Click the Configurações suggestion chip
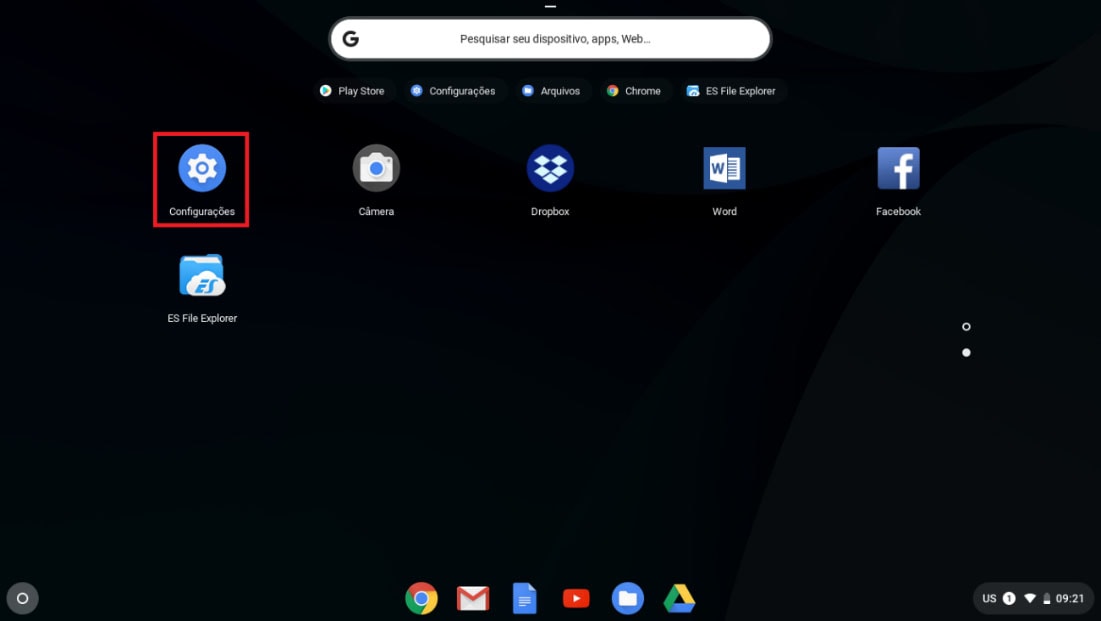This screenshot has width=1101, height=621. pyautogui.click(x=454, y=91)
